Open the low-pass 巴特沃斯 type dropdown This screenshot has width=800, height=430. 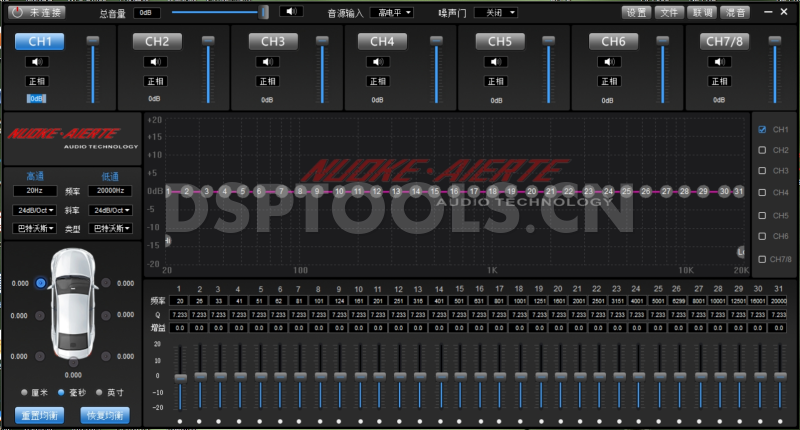click(x=111, y=229)
